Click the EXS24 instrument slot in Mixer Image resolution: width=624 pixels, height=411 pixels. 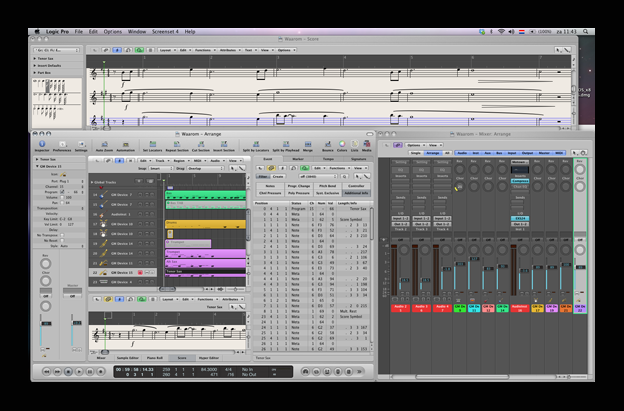(x=520, y=219)
